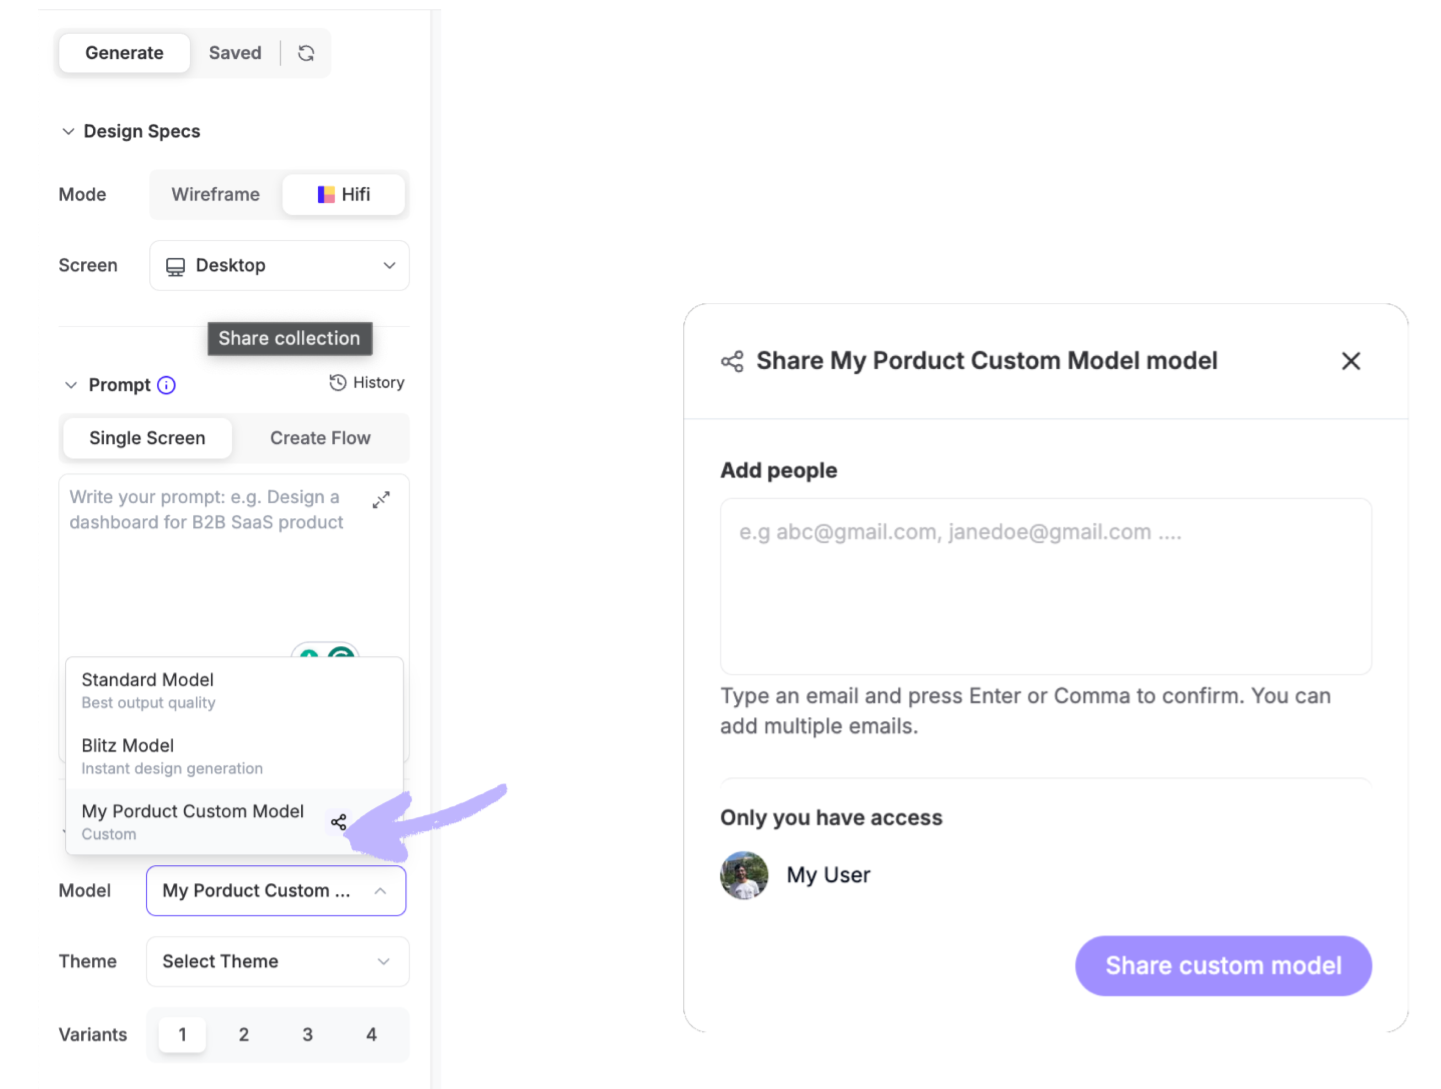Open the Screen Desktop dropdown
Screen dimensions: 1441x1089
[x=279, y=266]
